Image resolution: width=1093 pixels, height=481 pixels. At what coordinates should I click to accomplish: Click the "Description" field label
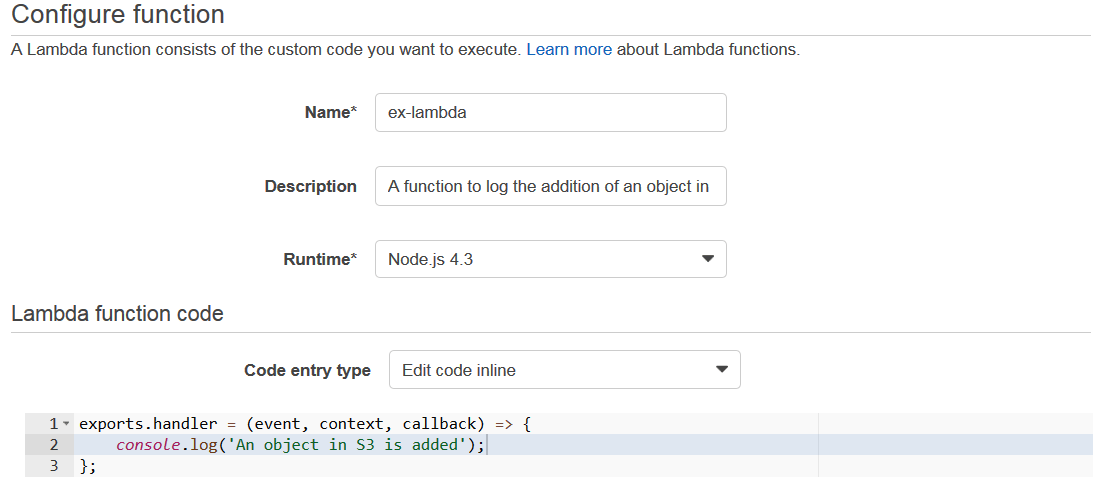[310, 187]
